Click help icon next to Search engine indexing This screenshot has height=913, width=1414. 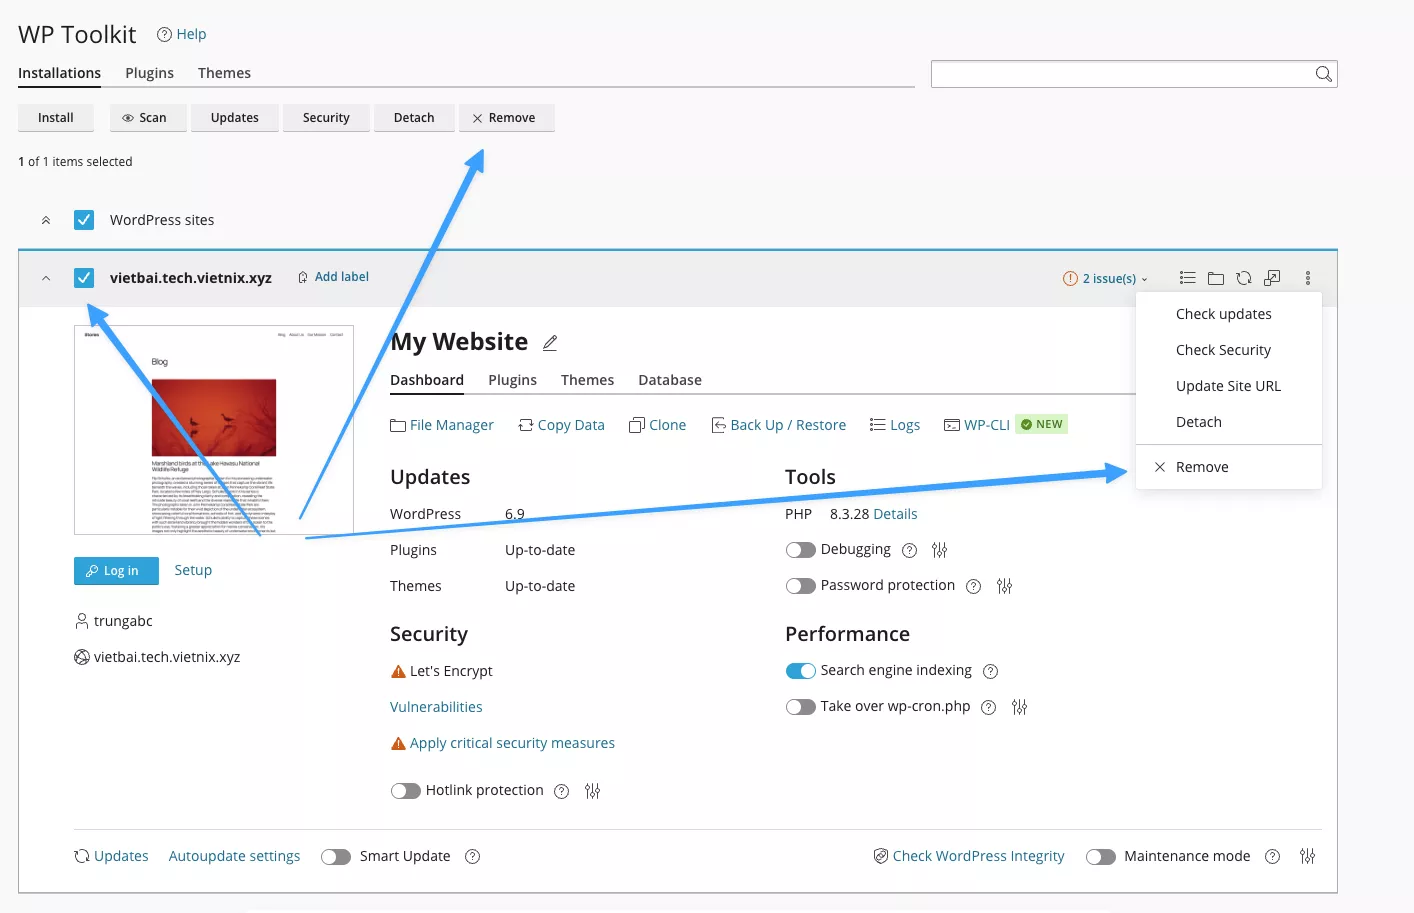click(x=990, y=671)
